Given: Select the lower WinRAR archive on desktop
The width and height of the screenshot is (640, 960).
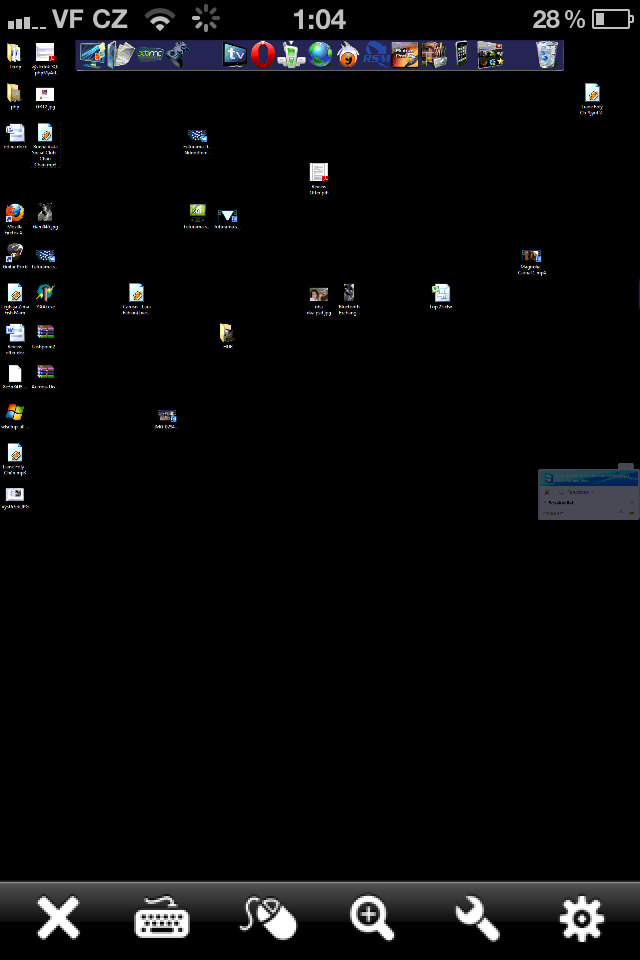Looking at the screenshot, I should 45,373.
